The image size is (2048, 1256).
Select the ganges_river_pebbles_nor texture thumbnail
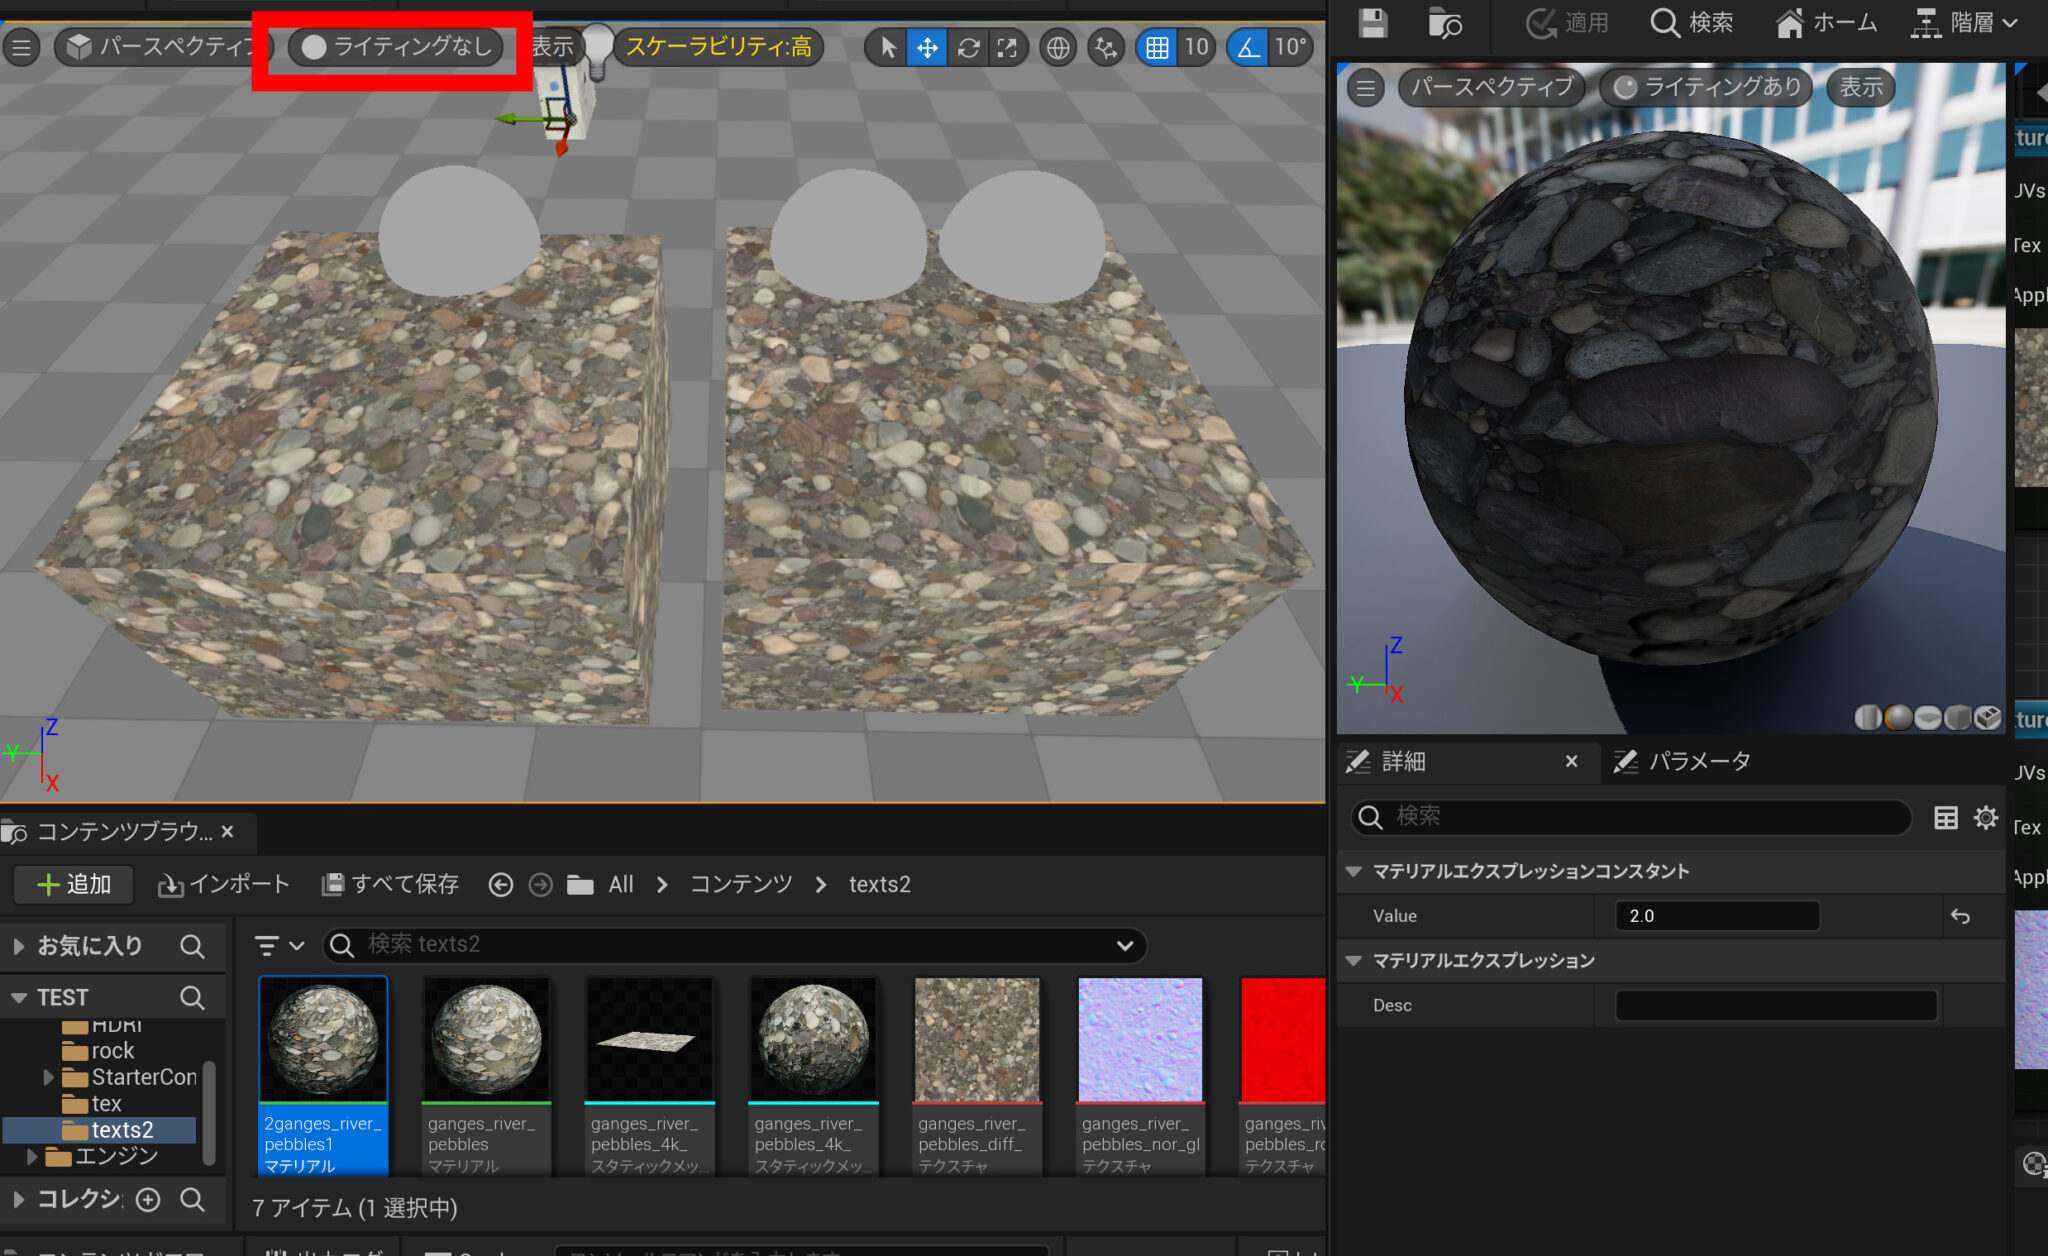1138,1040
